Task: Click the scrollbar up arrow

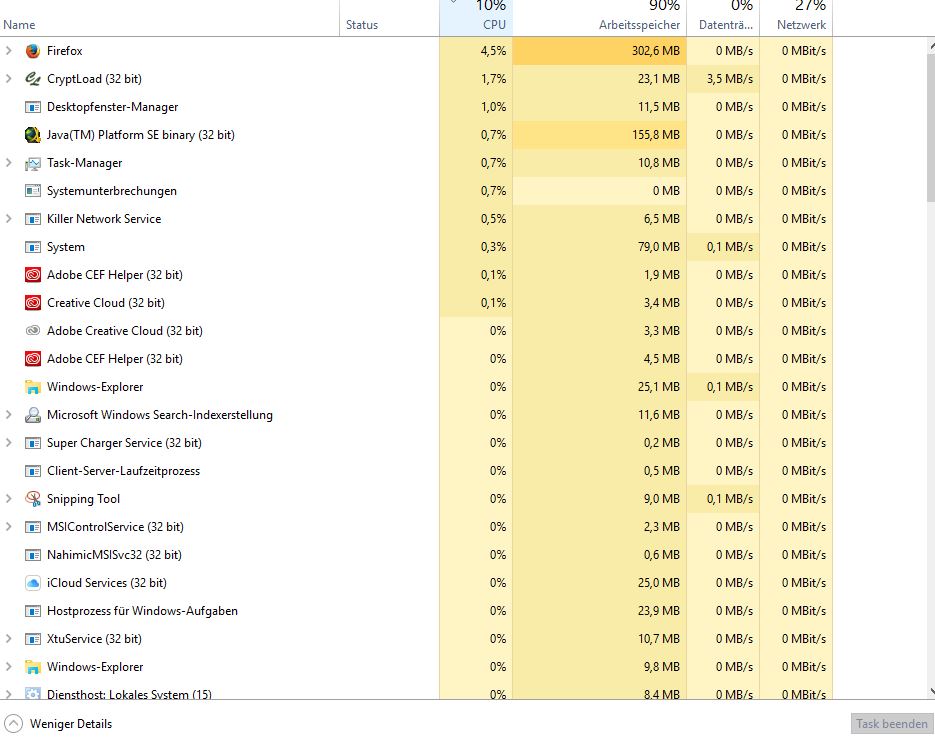Action: [931, 45]
